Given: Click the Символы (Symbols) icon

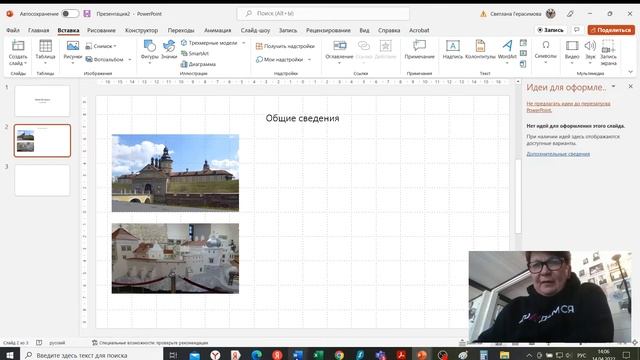Looking at the screenshot, I should click(x=545, y=45).
